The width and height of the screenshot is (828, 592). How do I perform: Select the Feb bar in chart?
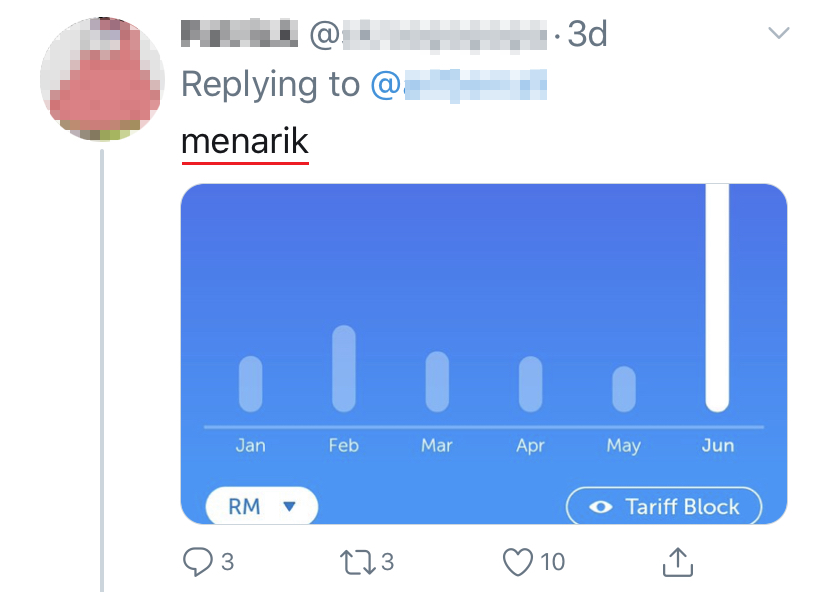[343, 368]
